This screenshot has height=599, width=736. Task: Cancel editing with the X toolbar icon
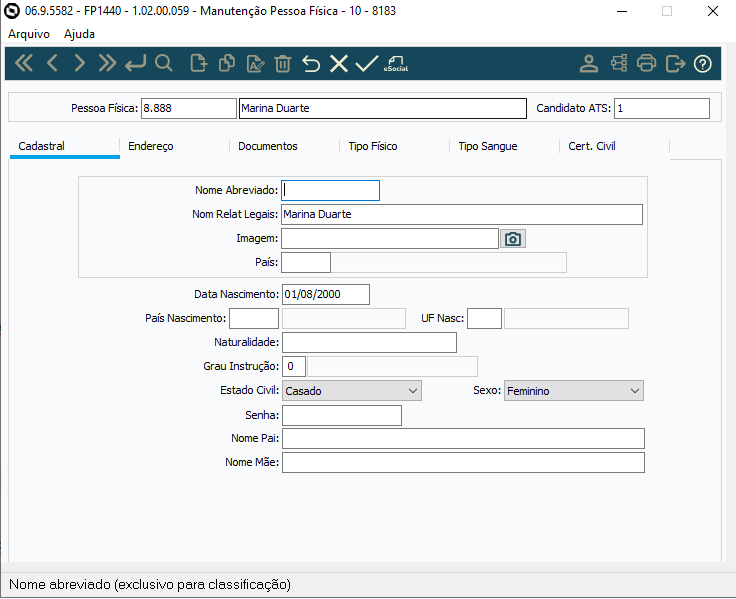click(x=338, y=63)
